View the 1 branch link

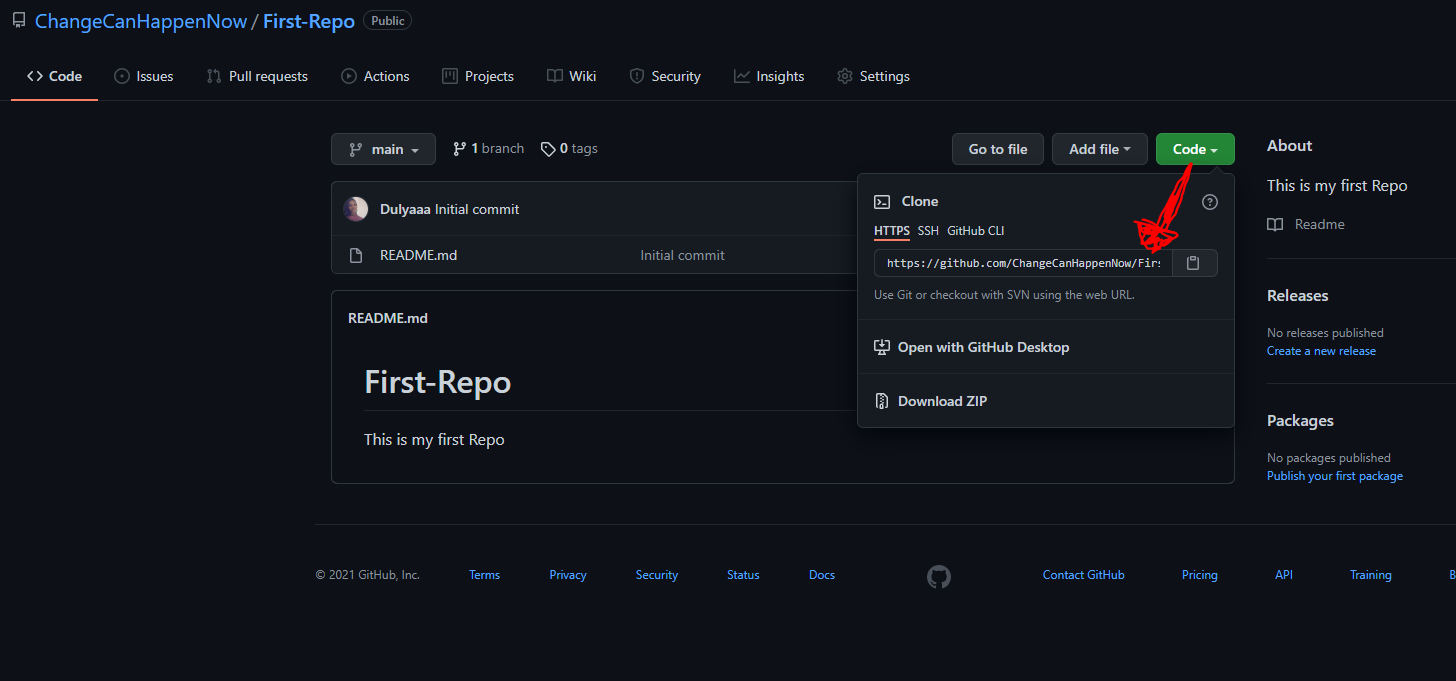coord(488,148)
